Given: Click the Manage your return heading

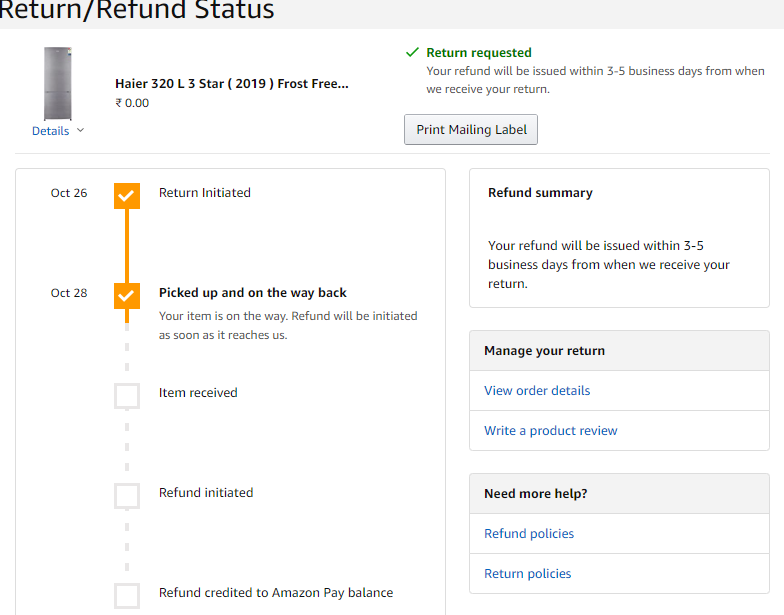Looking at the screenshot, I should (x=544, y=350).
